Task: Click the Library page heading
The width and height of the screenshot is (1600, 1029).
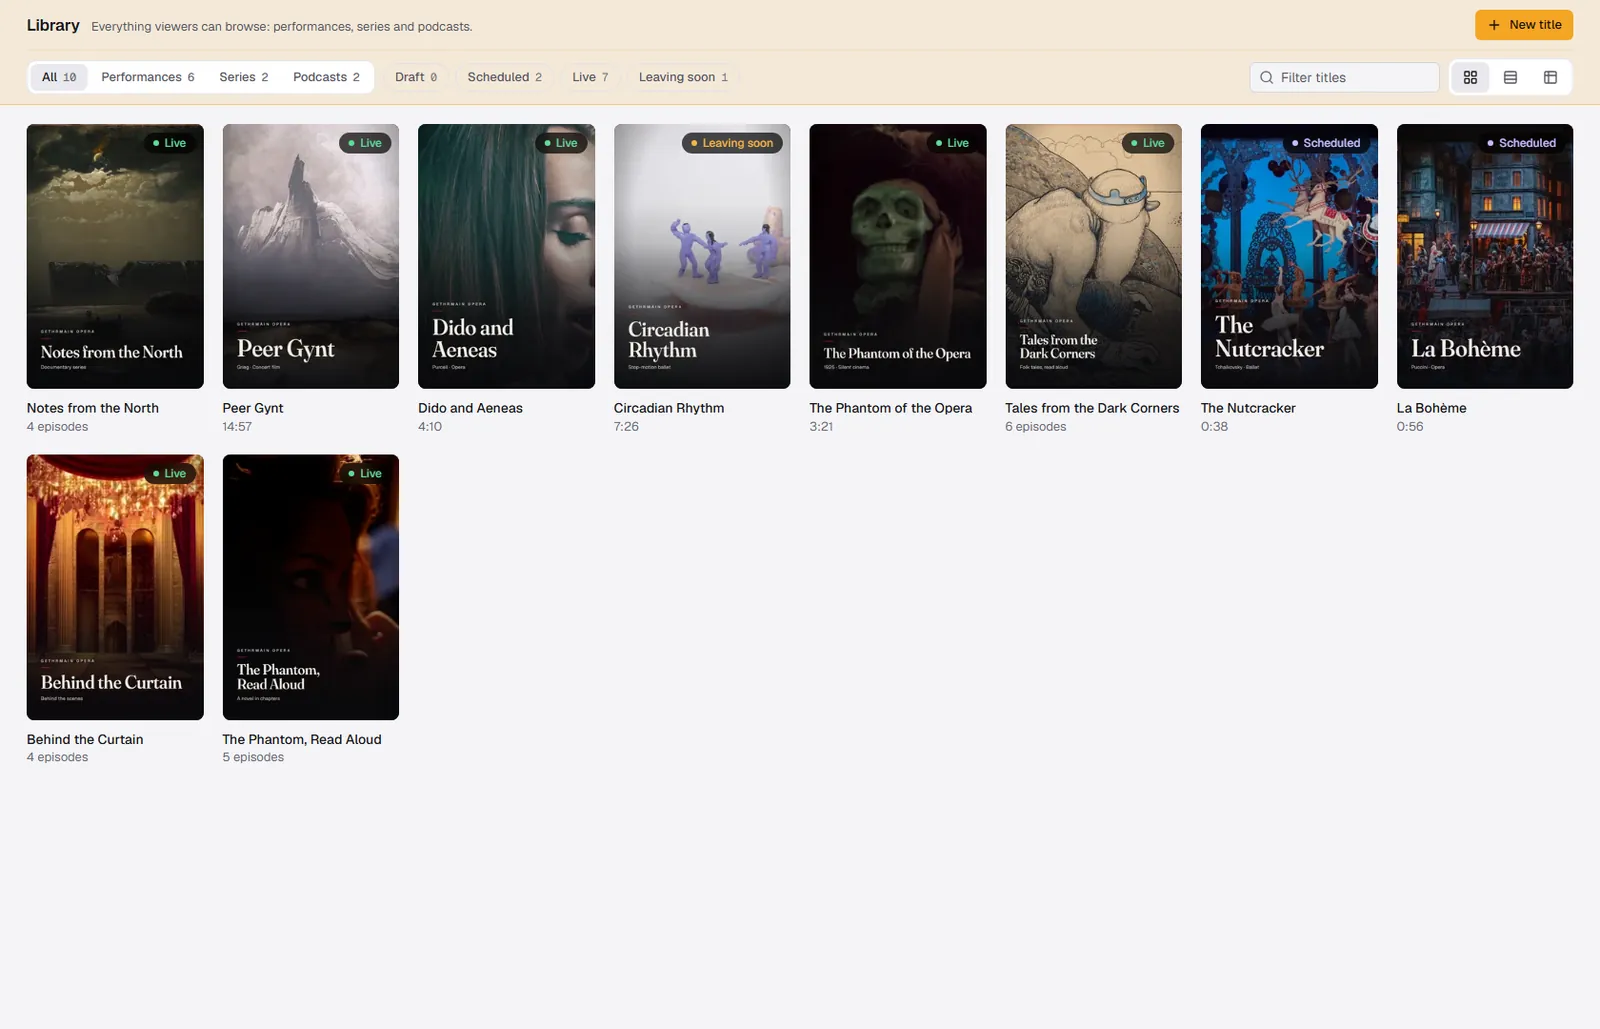Action: [x=53, y=25]
